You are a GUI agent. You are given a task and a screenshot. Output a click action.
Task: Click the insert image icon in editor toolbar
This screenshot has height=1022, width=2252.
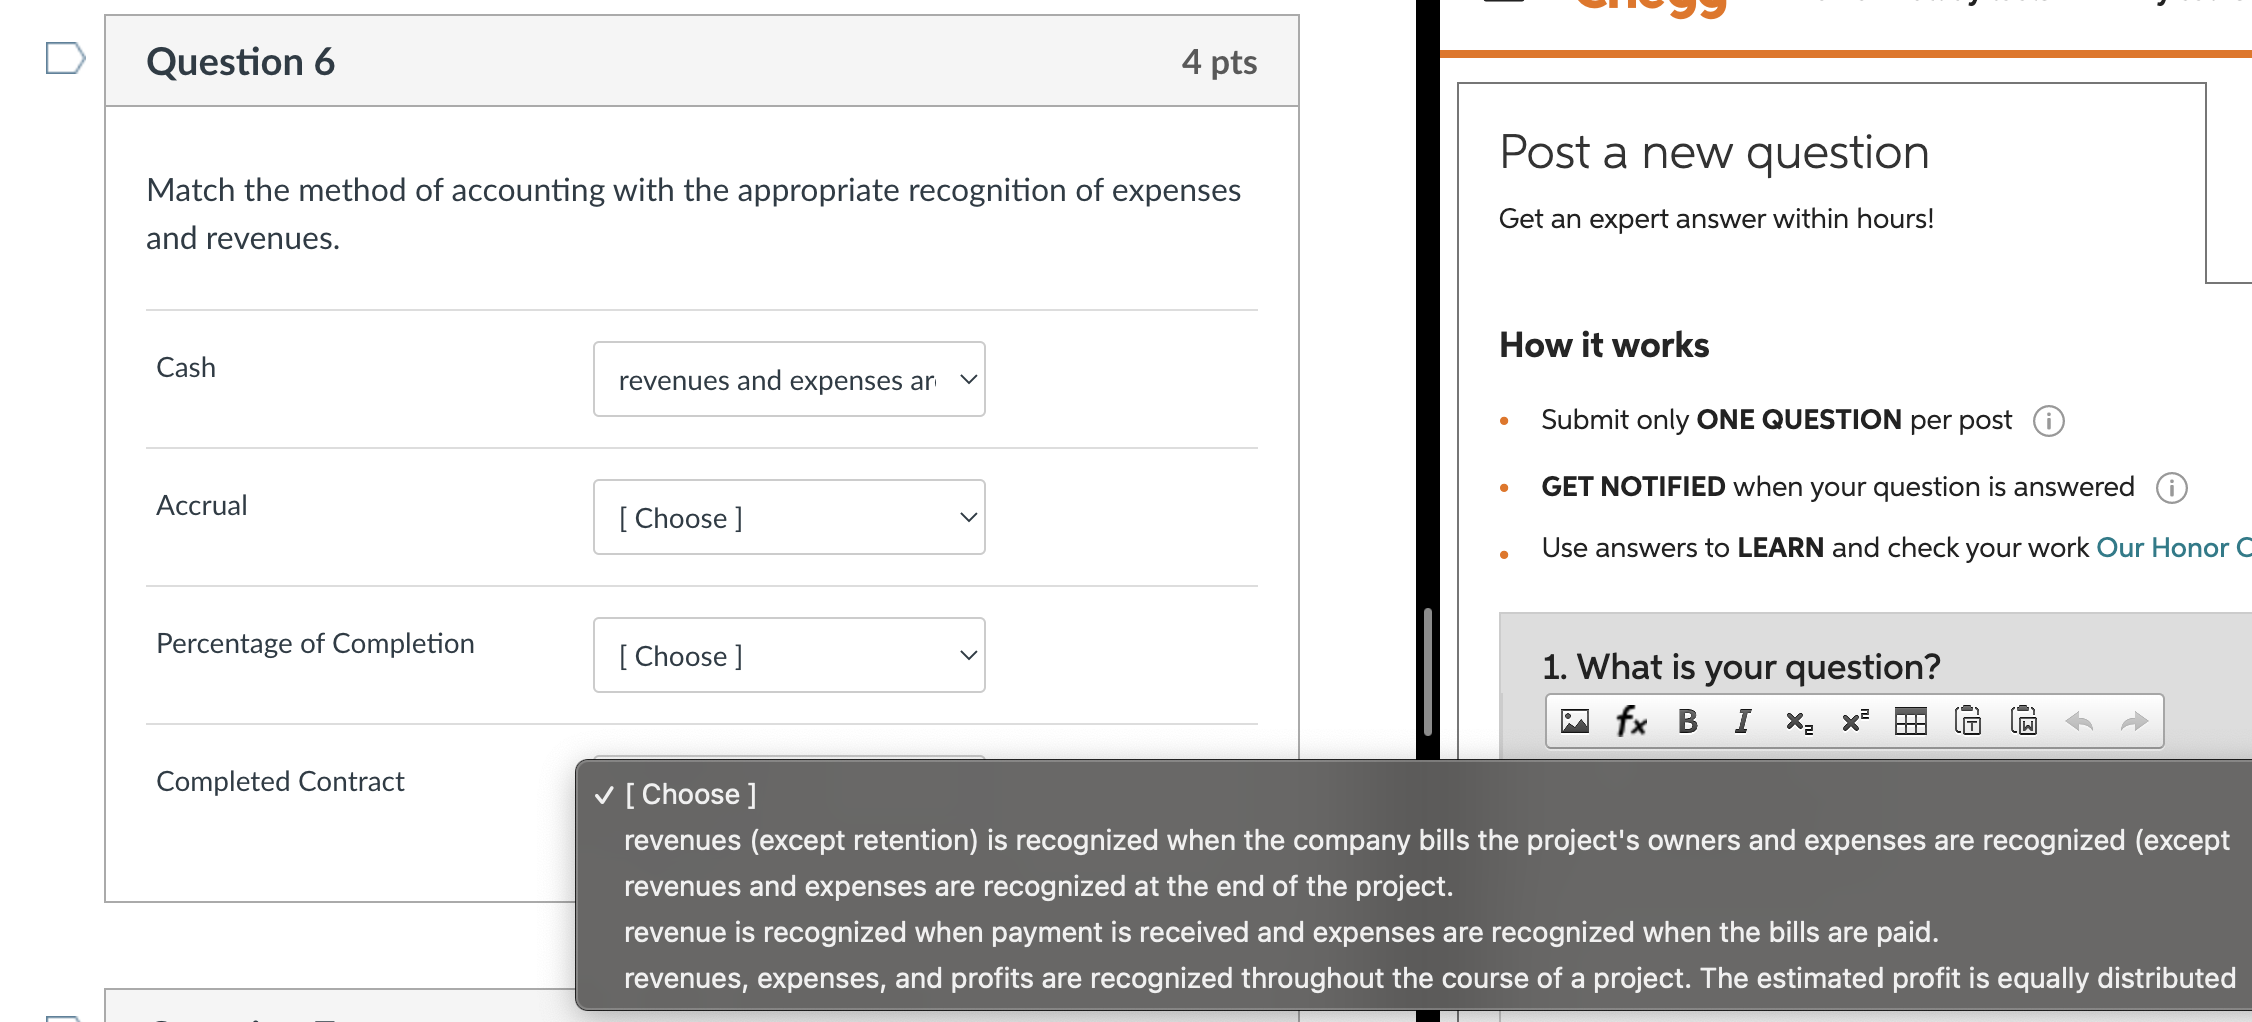coord(1575,721)
